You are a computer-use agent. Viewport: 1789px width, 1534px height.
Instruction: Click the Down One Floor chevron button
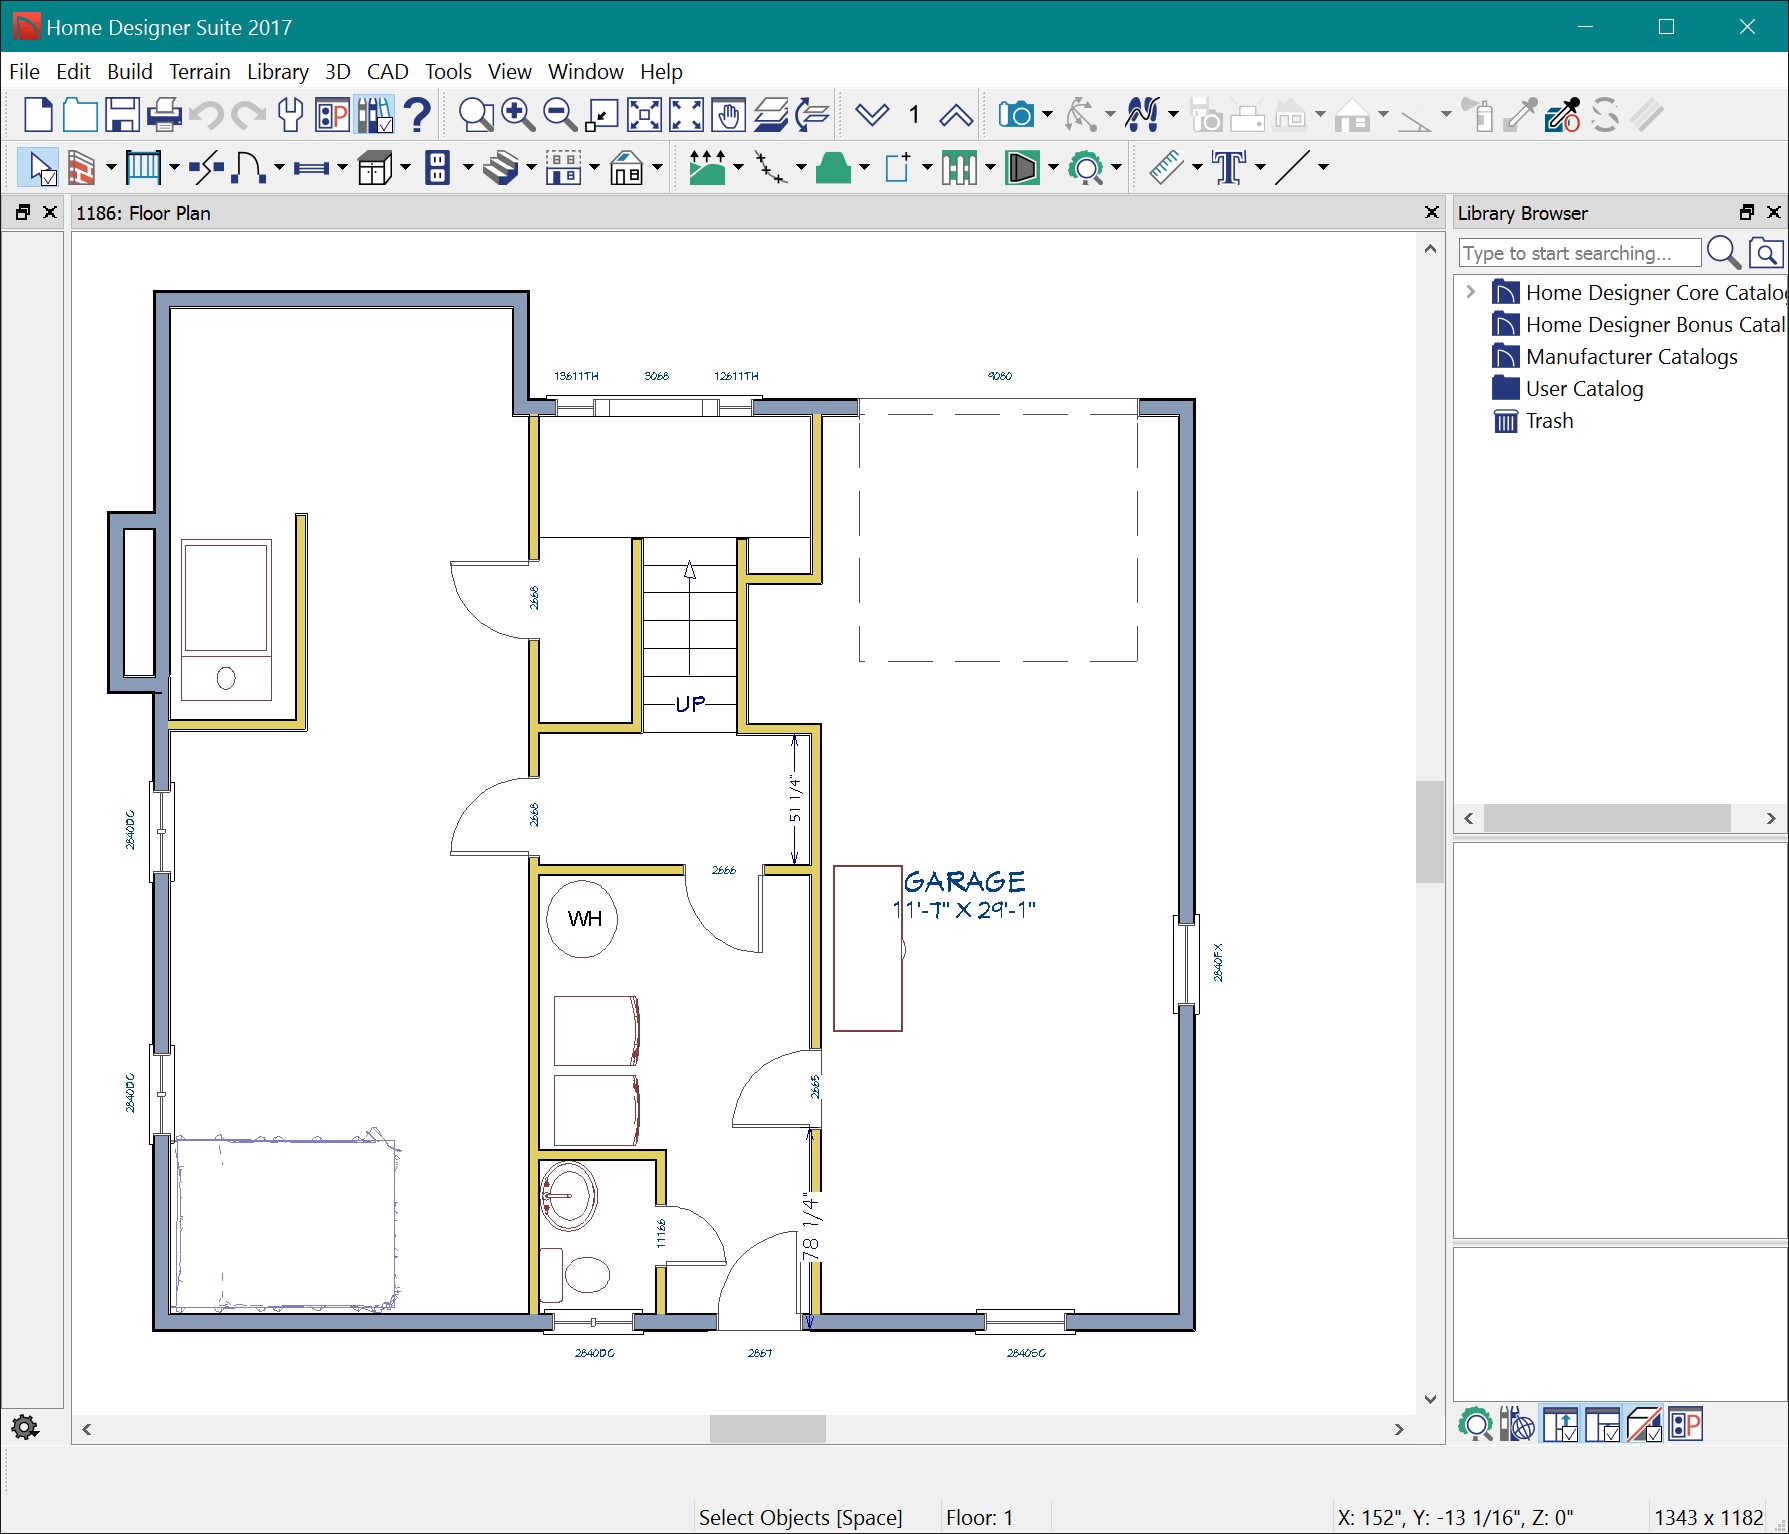pos(873,115)
